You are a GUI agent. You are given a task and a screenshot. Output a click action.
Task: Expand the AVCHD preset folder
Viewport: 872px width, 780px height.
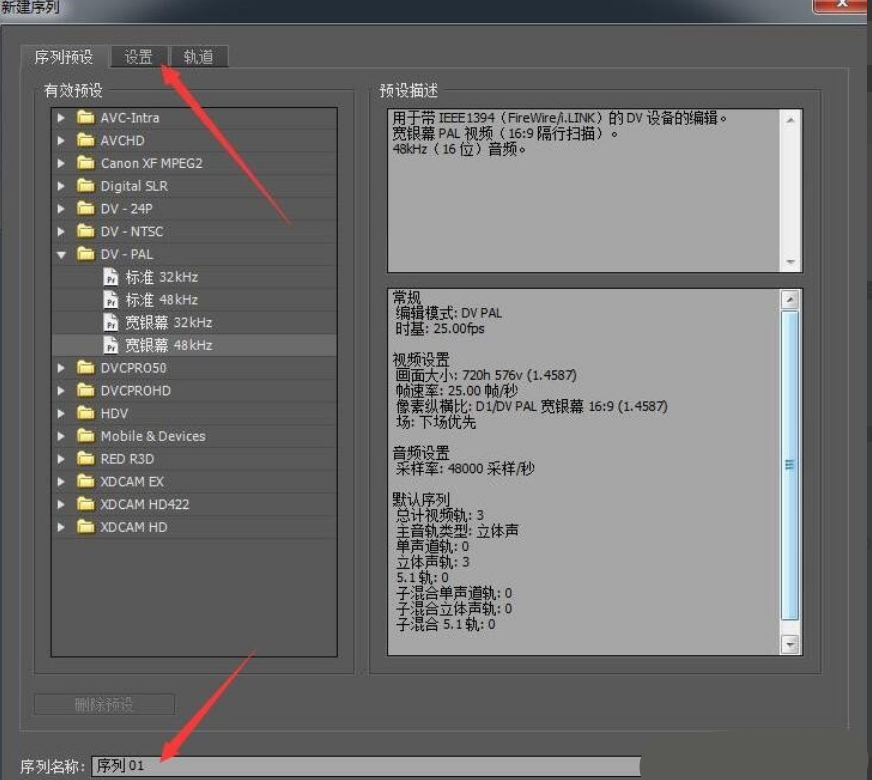tap(61, 141)
